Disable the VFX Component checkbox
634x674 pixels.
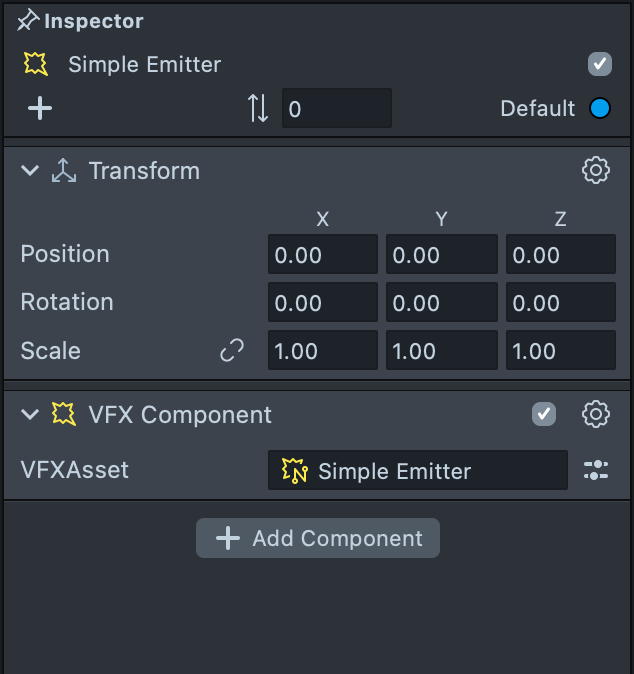pos(544,414)
